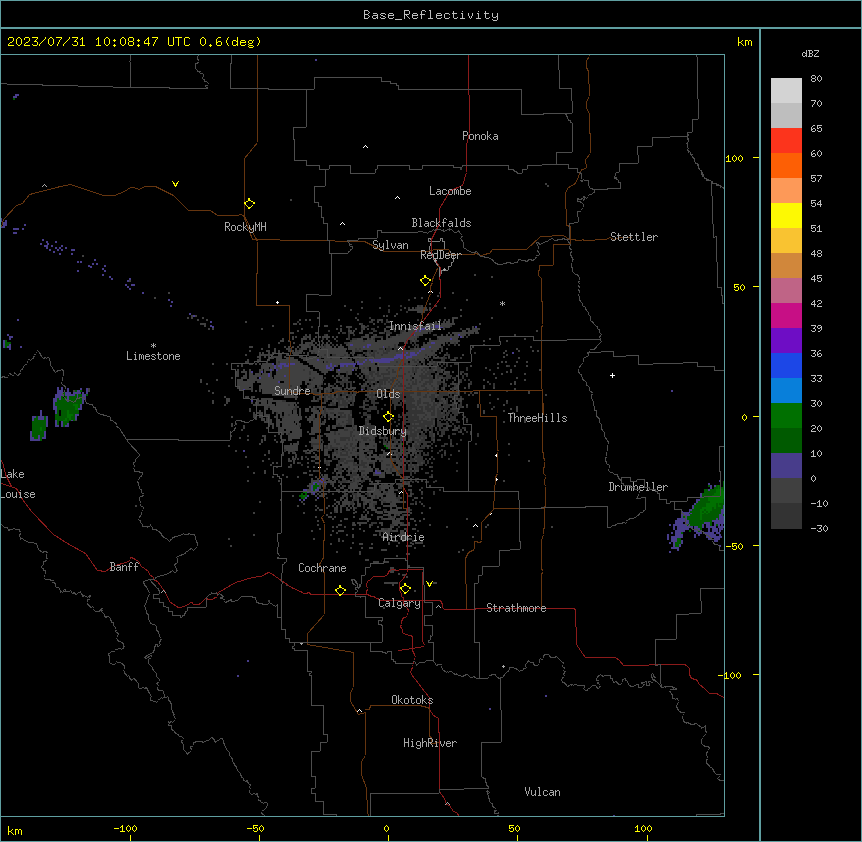Click the large green radar echo near Drumheller
This screenshot has width=862, height=842.
point(705,509)
